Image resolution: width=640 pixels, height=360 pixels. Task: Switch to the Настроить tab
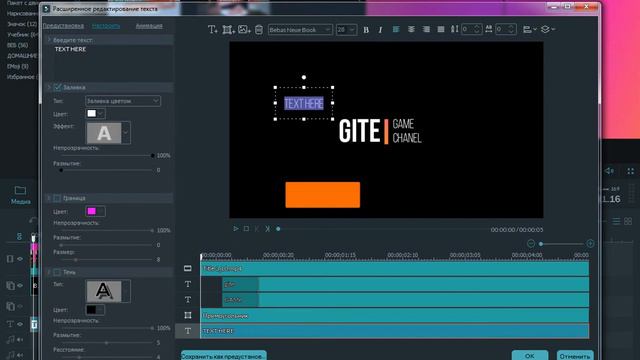[106, 26]
